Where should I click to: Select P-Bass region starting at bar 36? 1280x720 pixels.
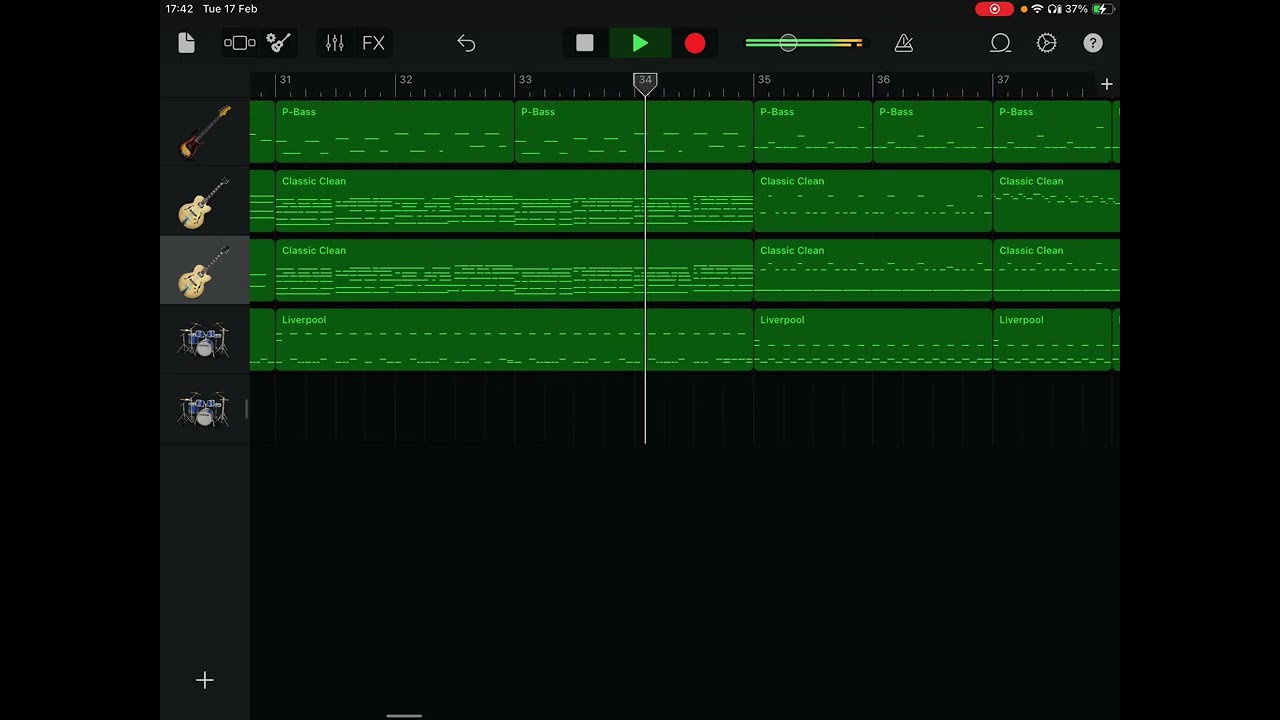[x=933, y=132]
